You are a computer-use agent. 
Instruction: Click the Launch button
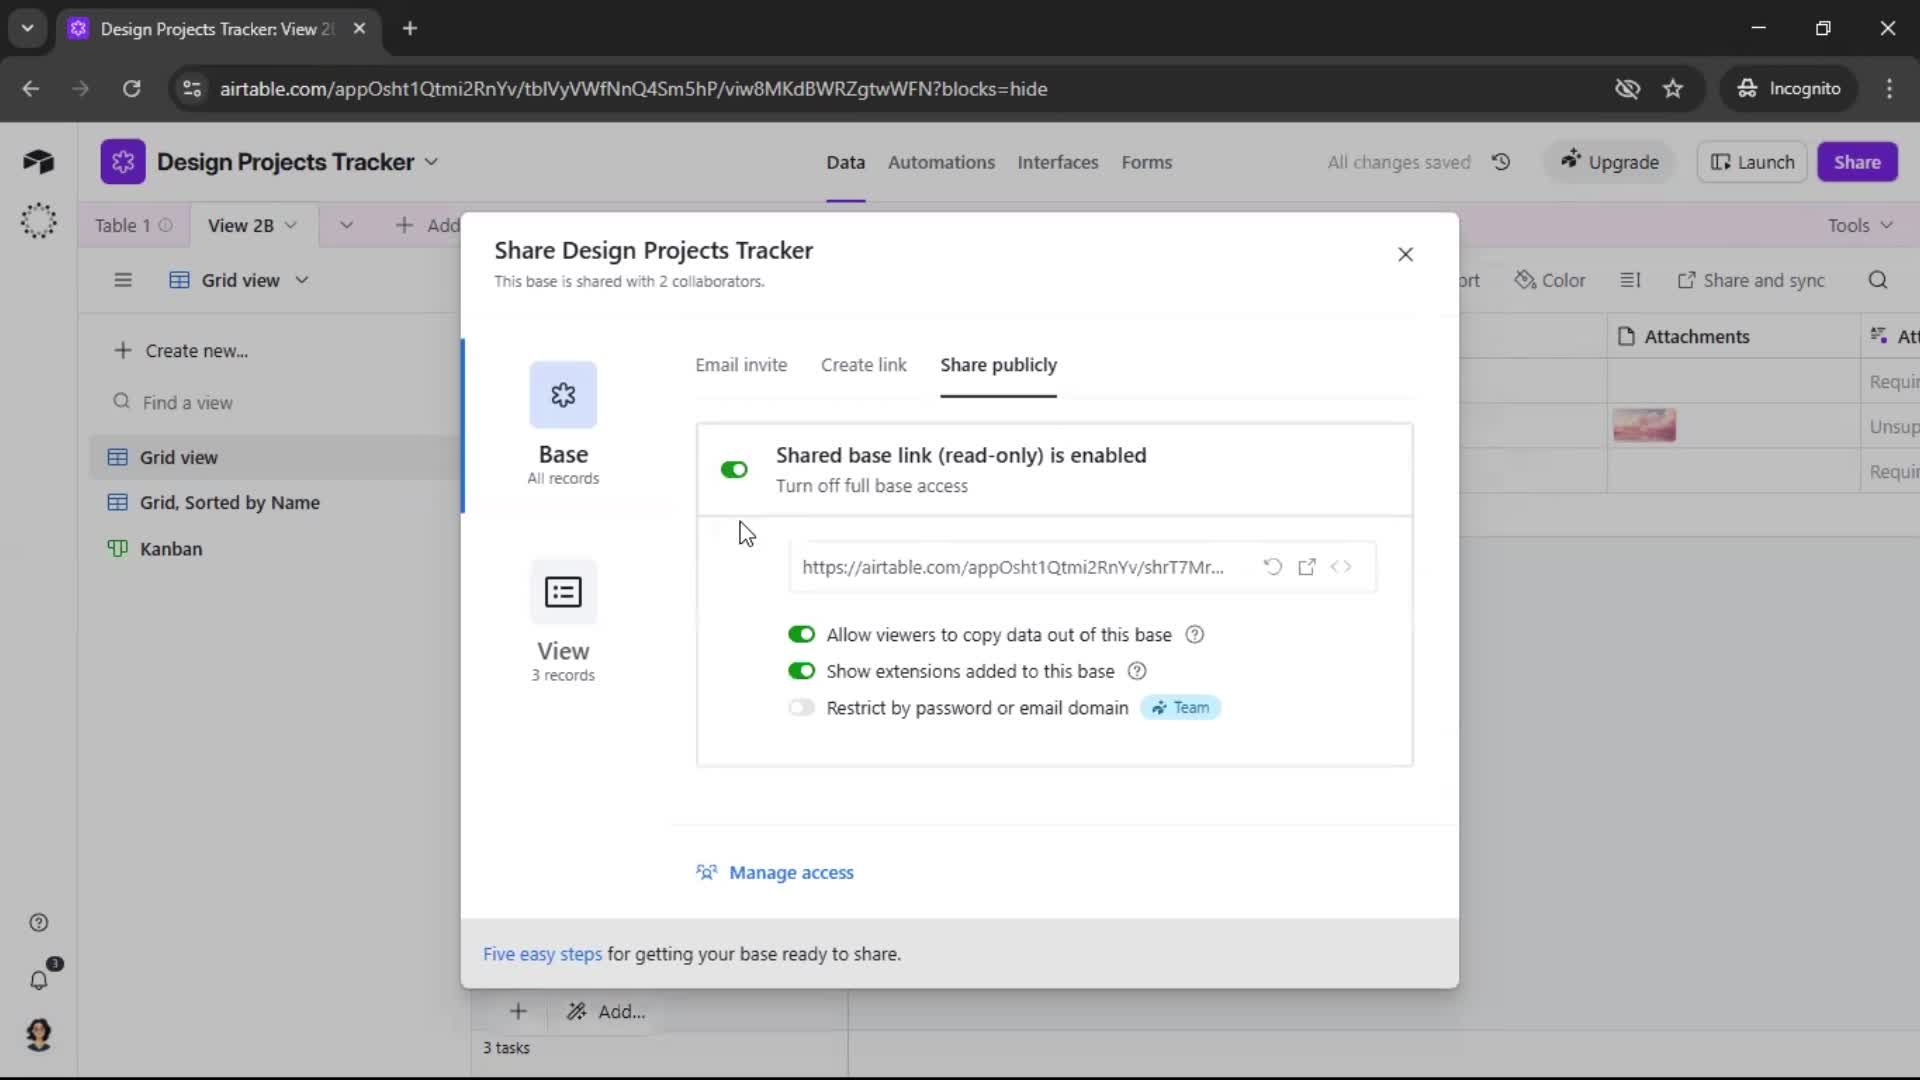[1752, 162]
